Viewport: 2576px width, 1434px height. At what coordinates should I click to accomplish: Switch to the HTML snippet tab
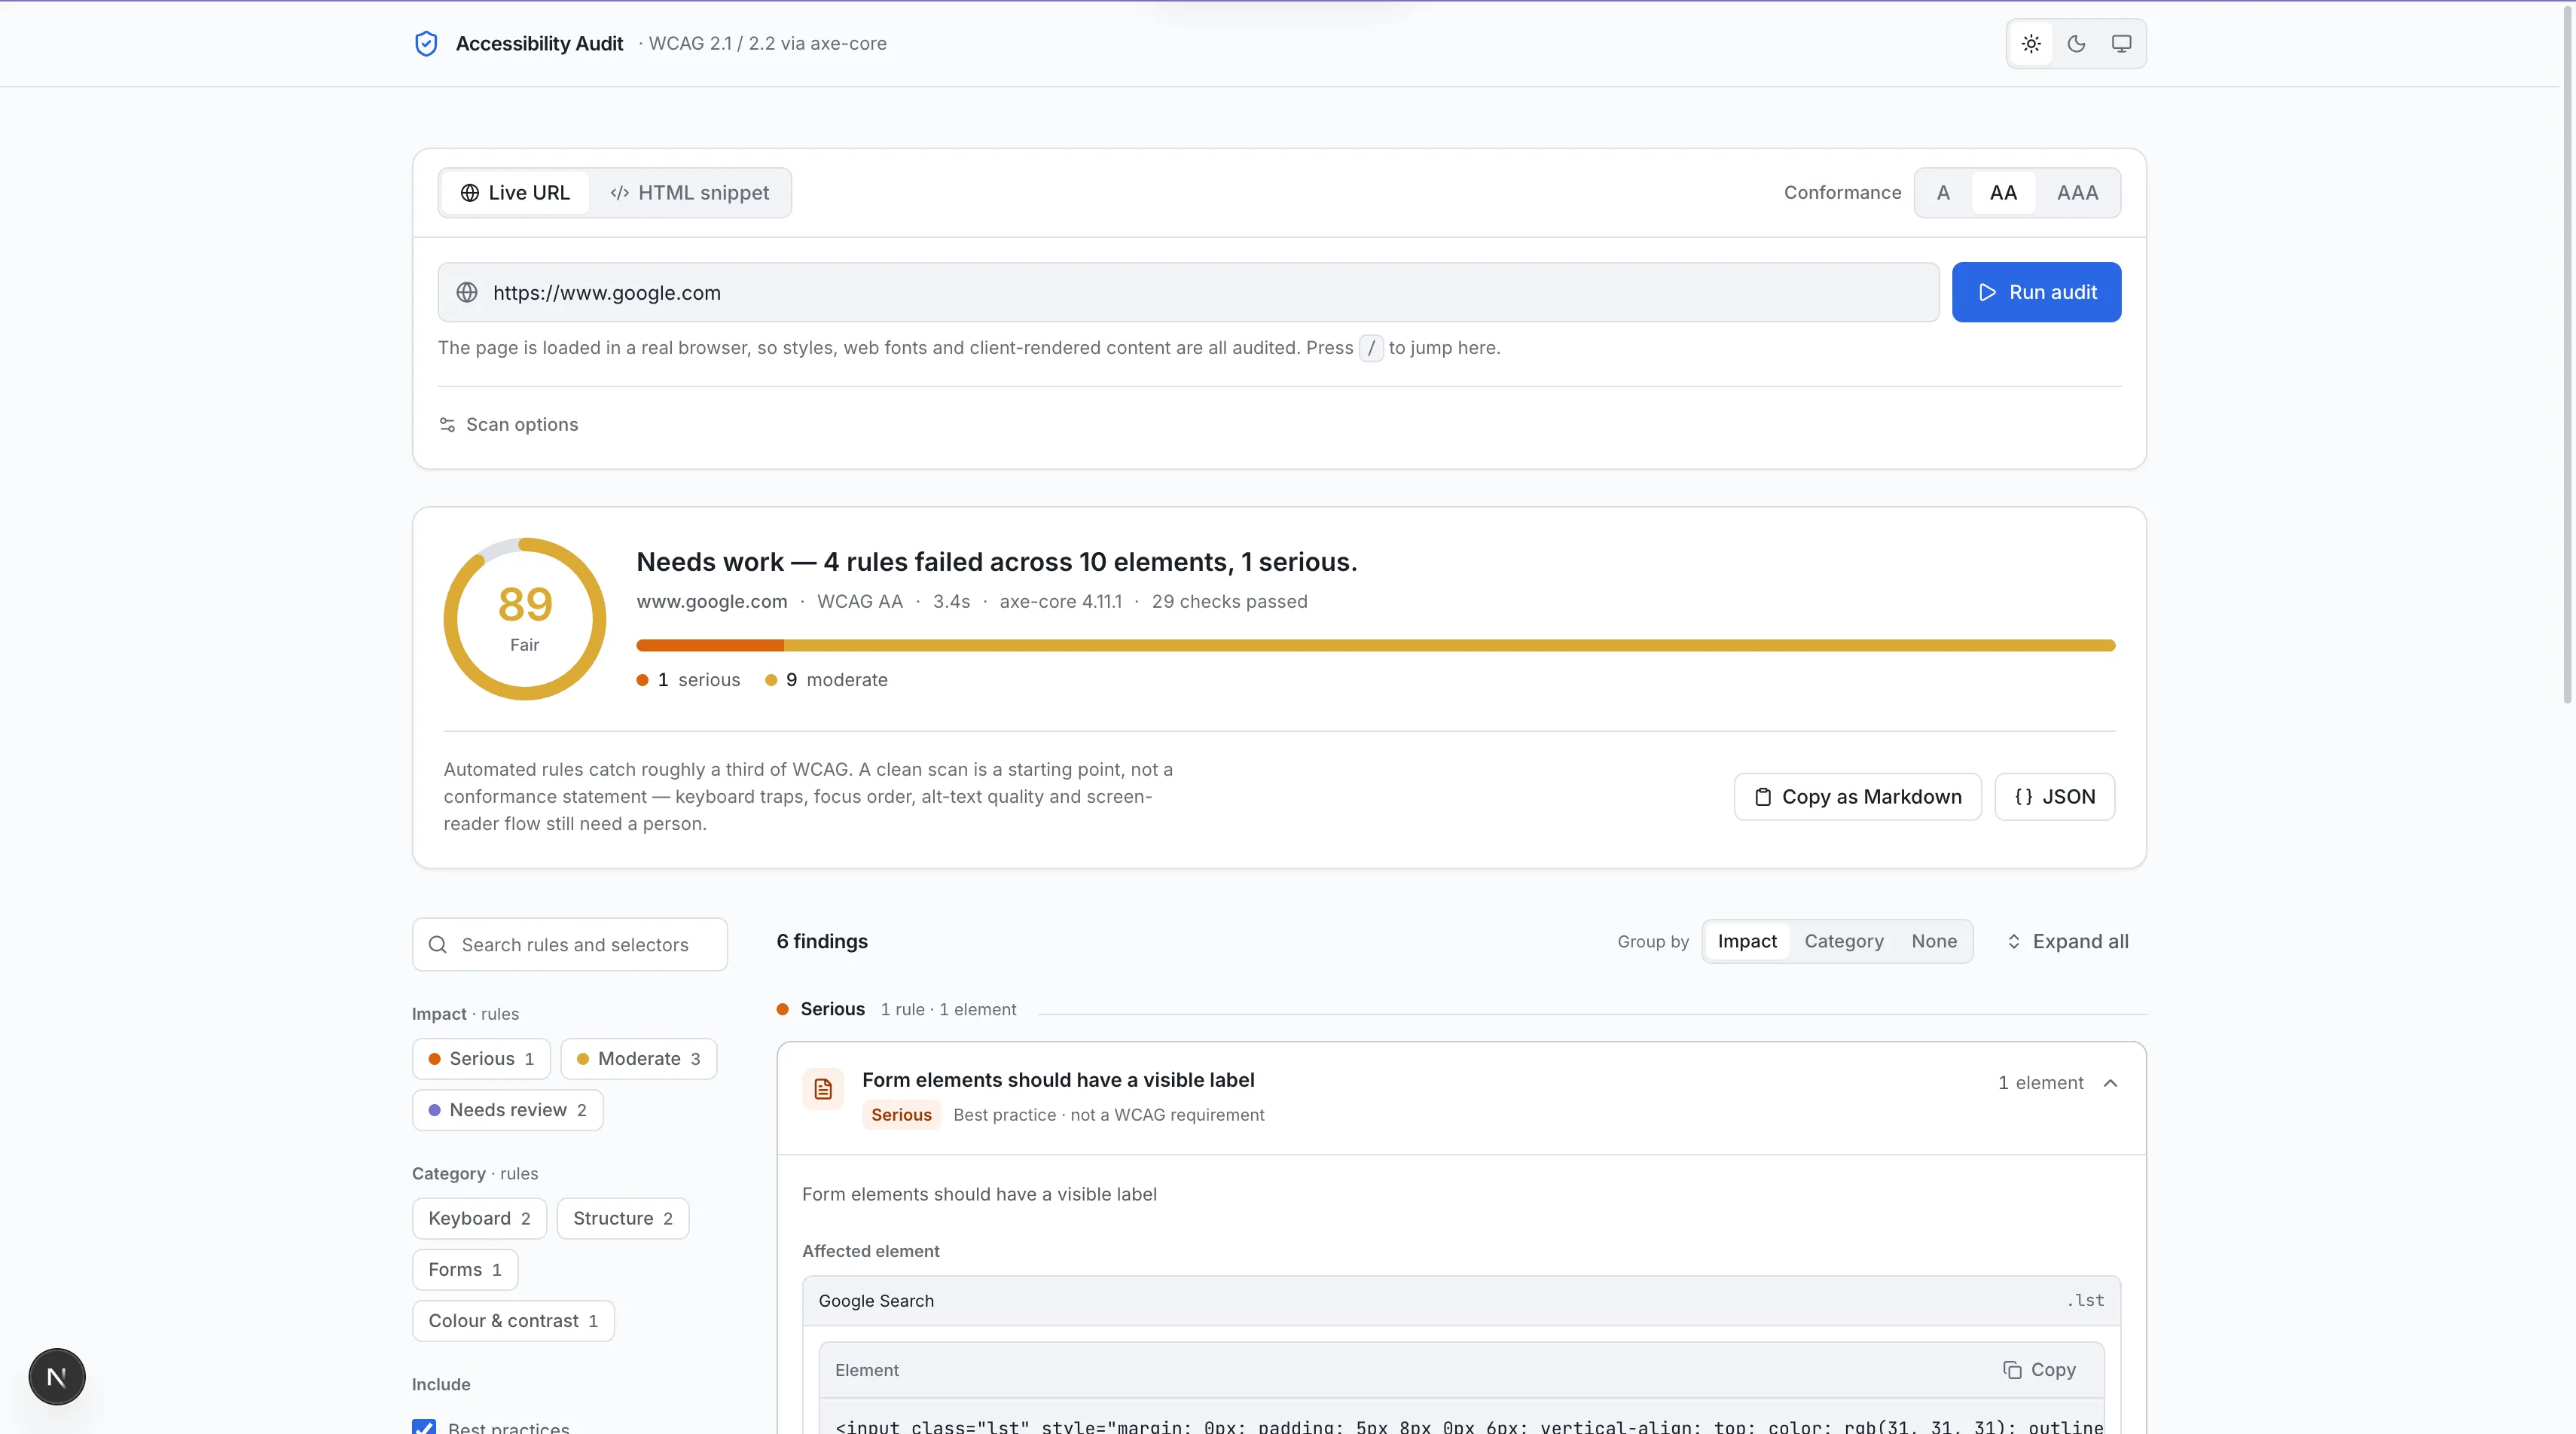(x=689, y=193)
